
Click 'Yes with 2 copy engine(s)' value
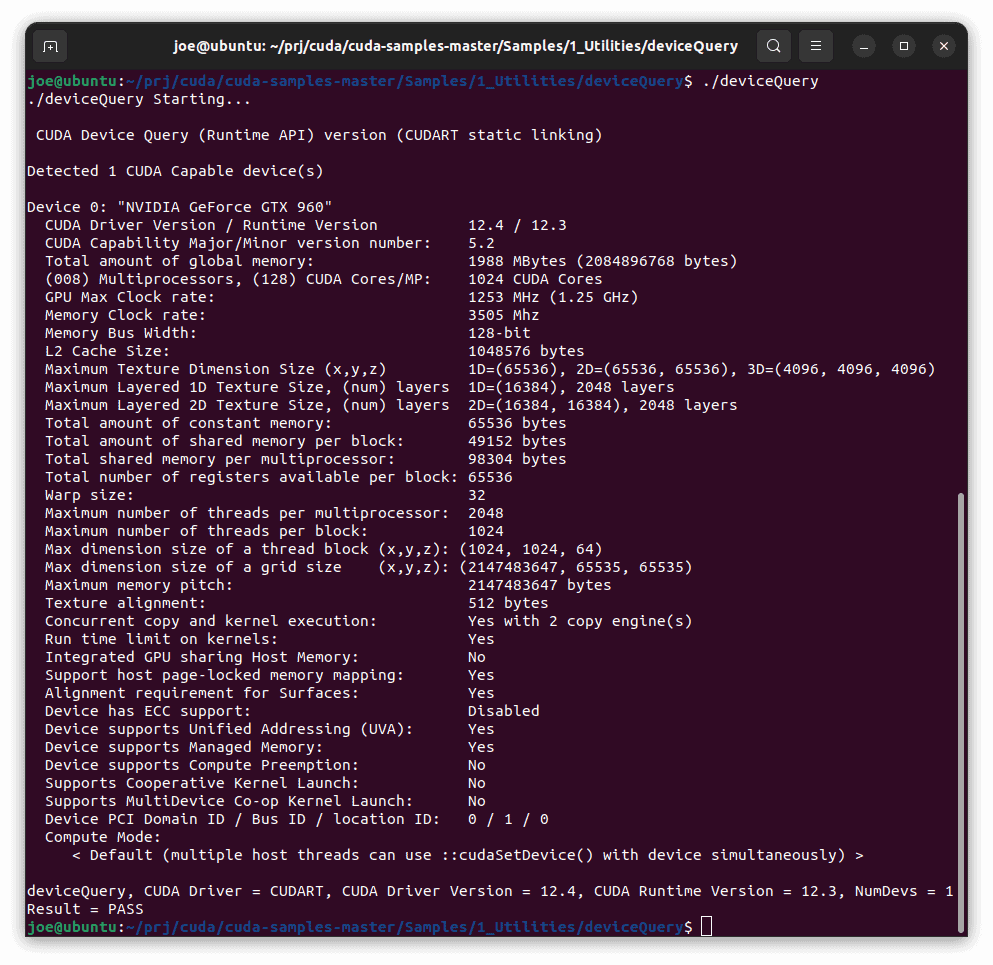pyautogui.click(x=580, y=621)
